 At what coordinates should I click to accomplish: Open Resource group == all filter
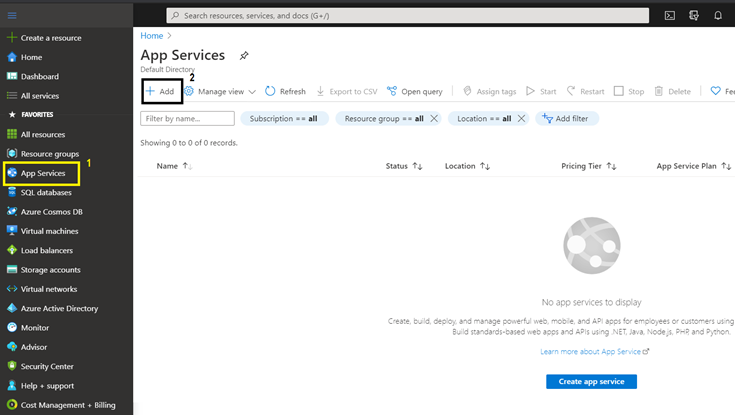[384, 119]
